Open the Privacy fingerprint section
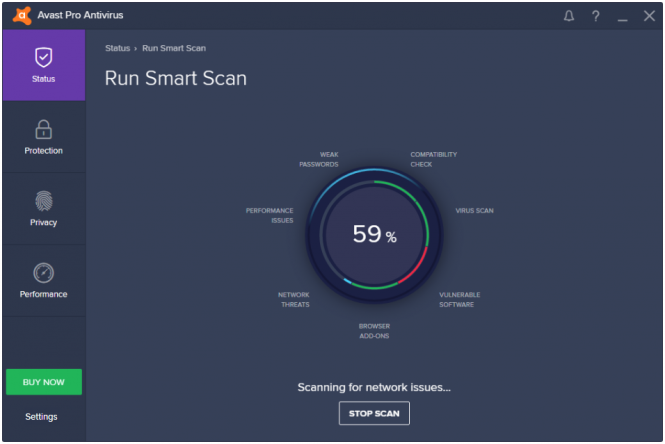Screen dimensions: 665x444 44,209
